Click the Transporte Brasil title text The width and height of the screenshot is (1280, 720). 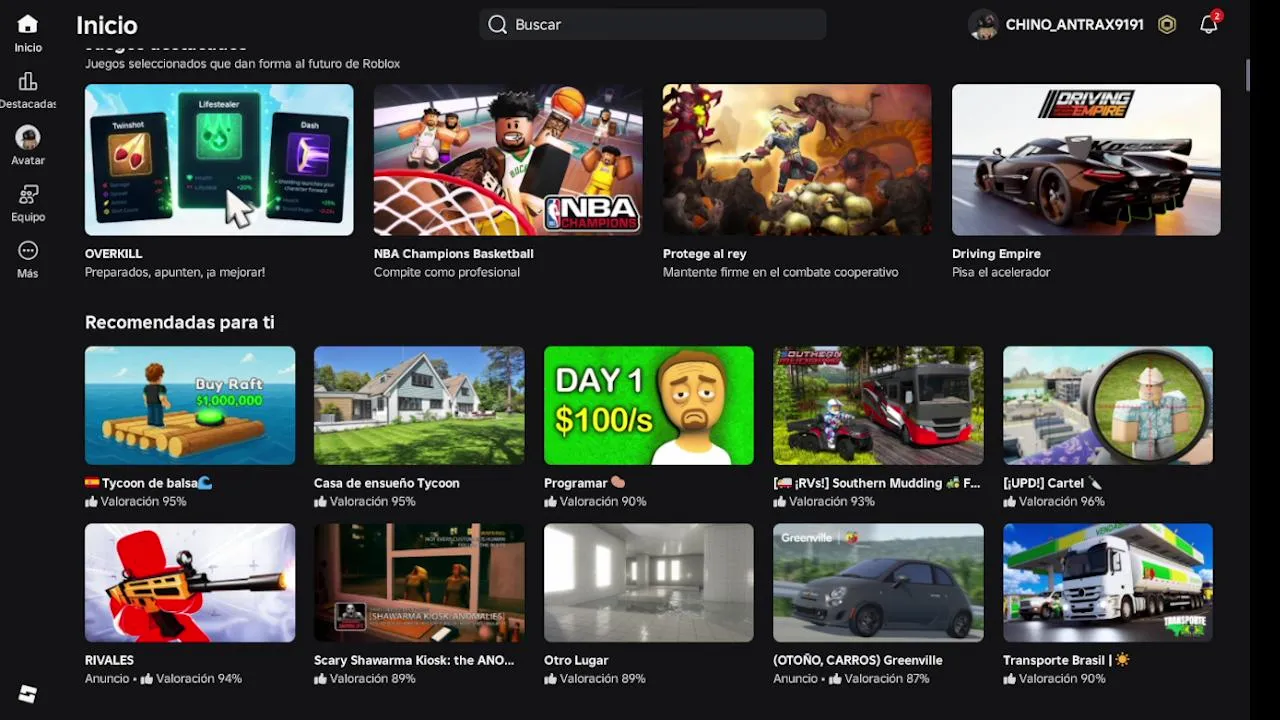click(1066, 660)
